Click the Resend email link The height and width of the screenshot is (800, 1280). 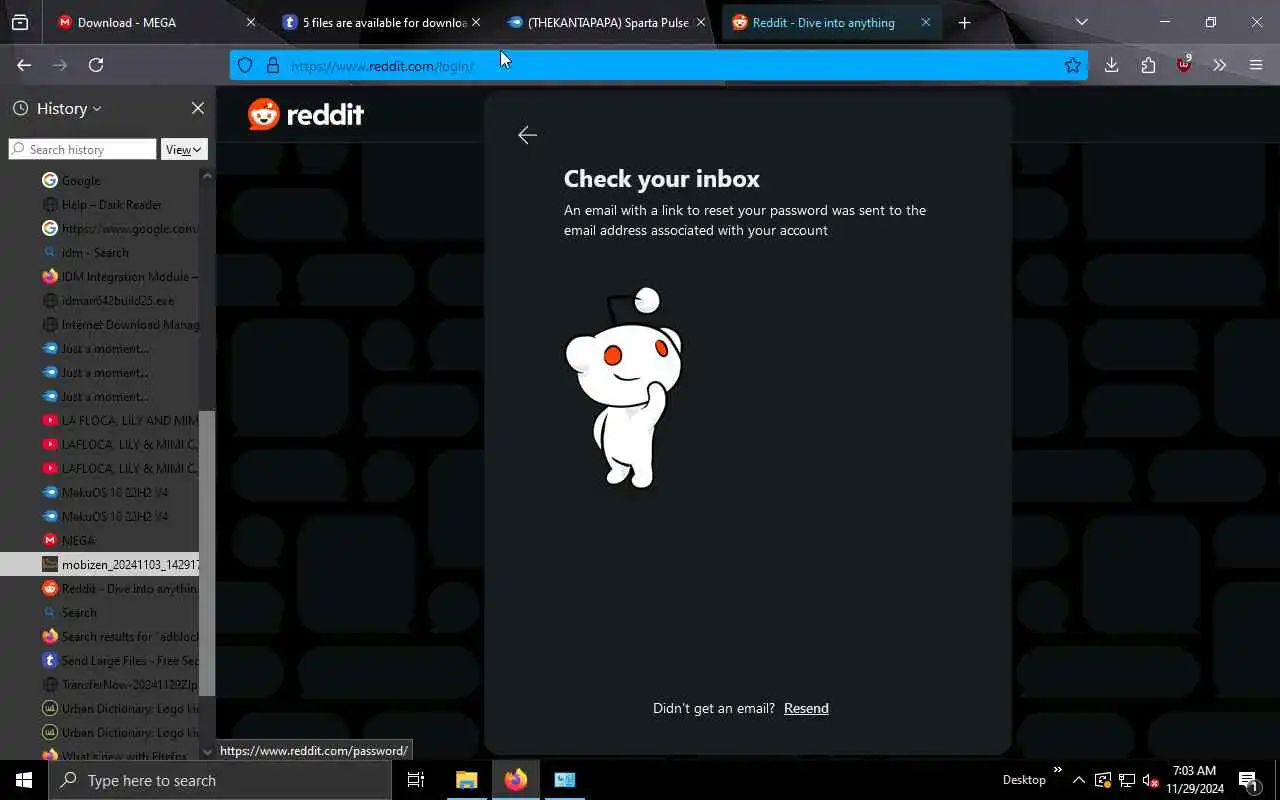(x=806, y=708)
